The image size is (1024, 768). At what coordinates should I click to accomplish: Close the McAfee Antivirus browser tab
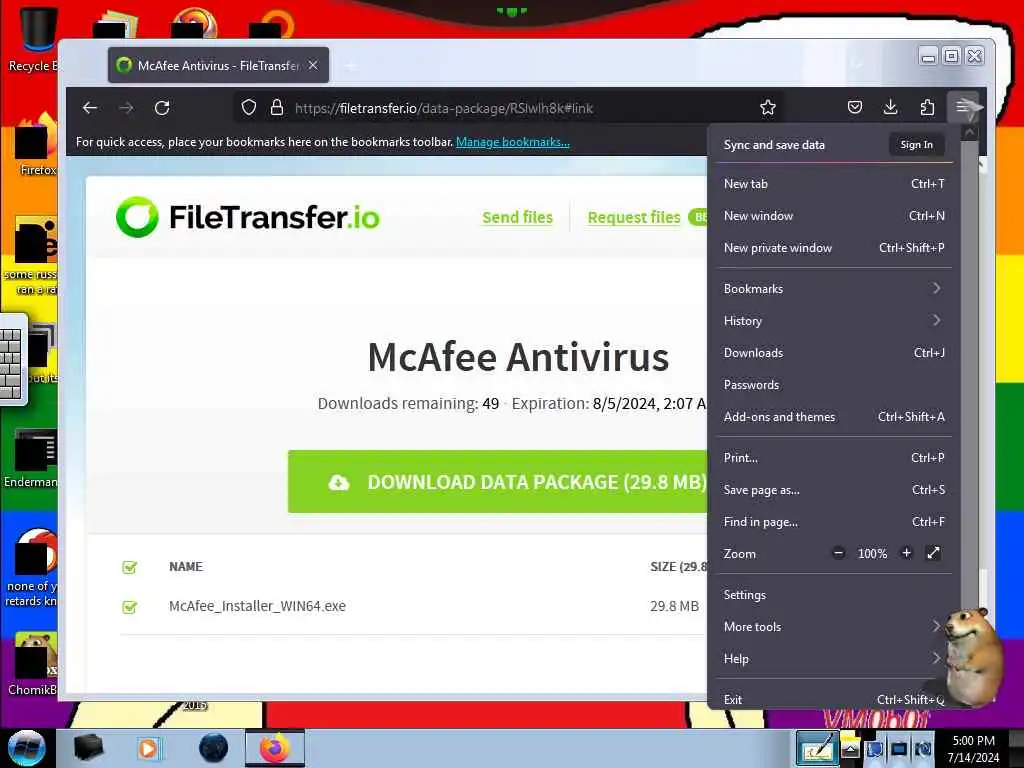tap(313, 65)
